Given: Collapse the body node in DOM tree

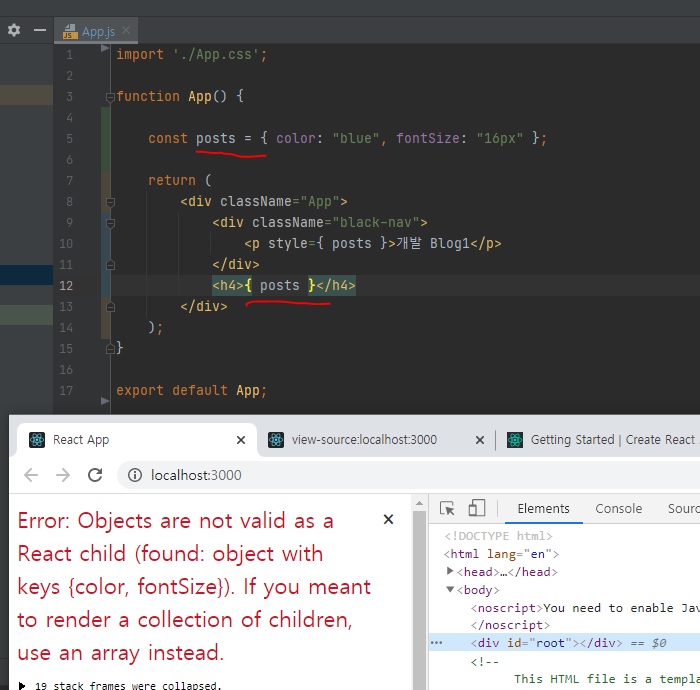Looking at the screenshot, I should pyautogui.click(x=450, y=590).
